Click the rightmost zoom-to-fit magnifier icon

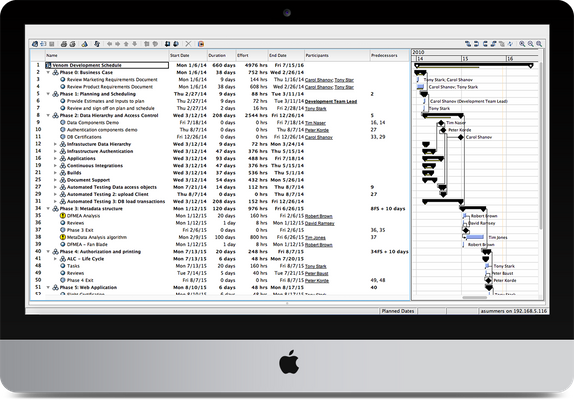(x=539, y=44)
